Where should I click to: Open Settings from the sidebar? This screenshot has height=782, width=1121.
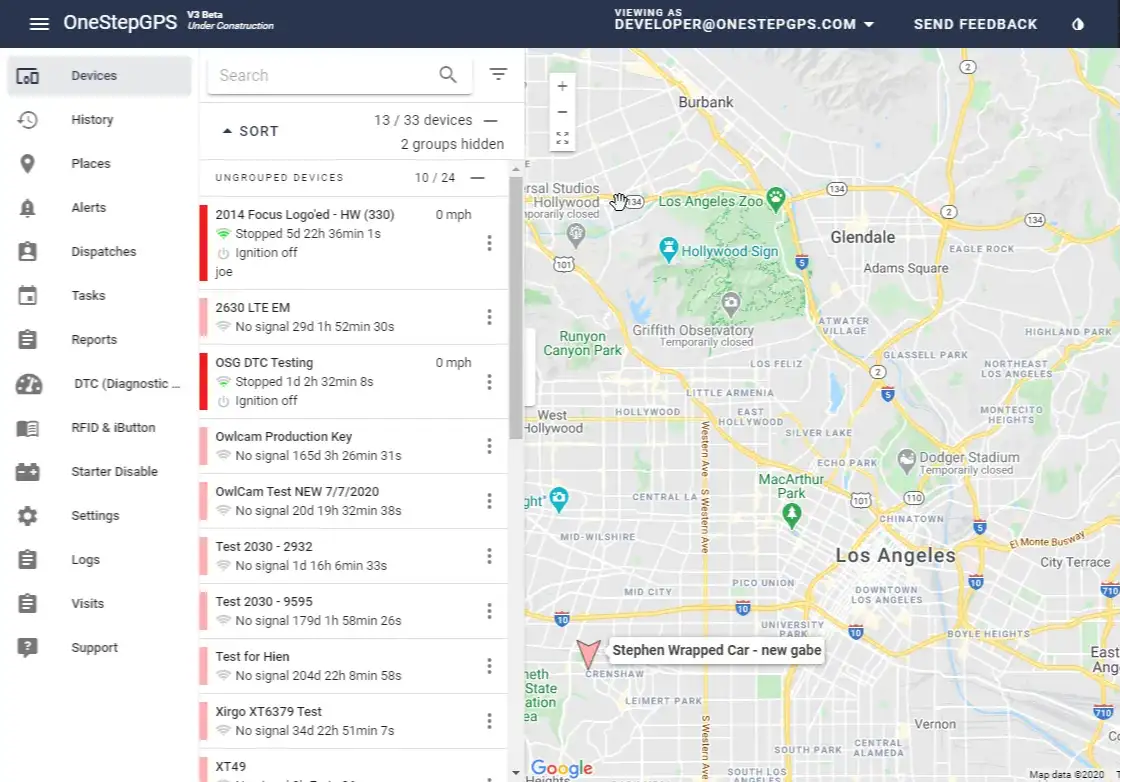tap(95, 515)
